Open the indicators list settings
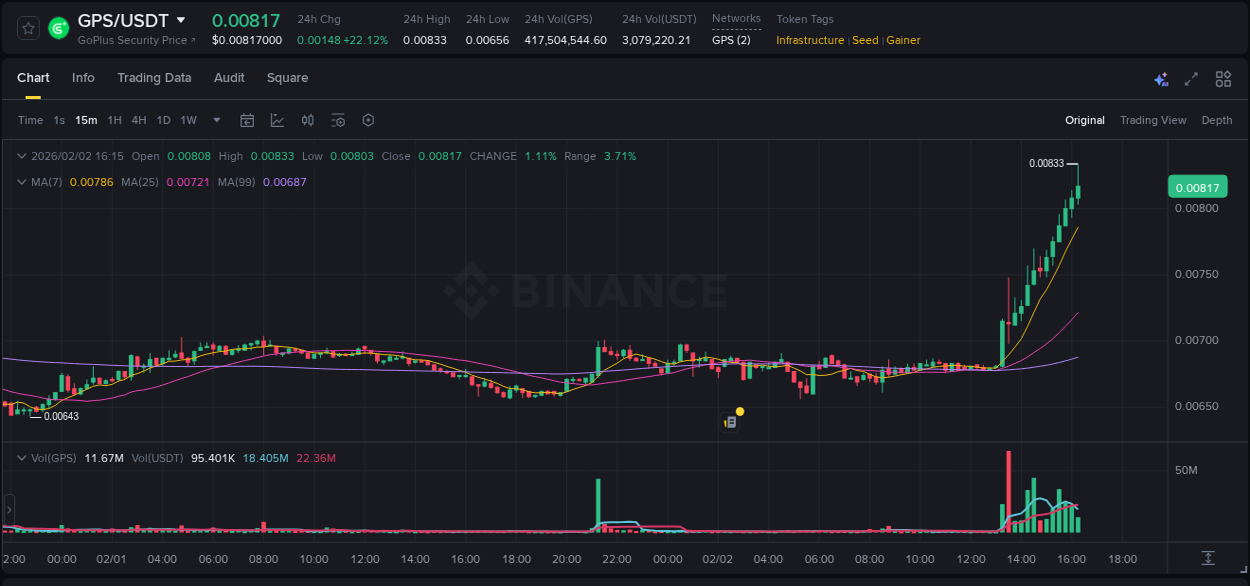This screenshot has width=1250, height=586. click(338, 120)
